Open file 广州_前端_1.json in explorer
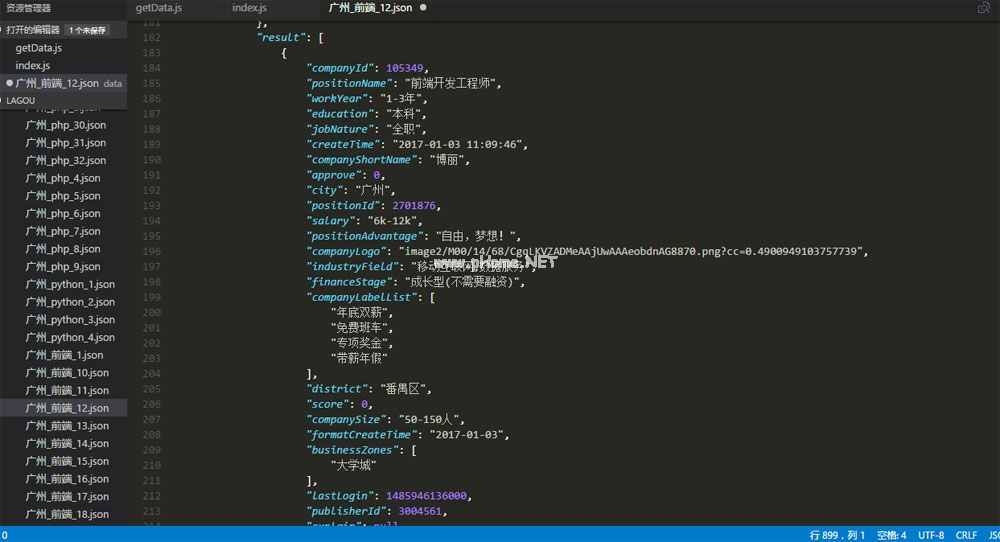Screen dimensions: 1000x542 click(64, 355)
